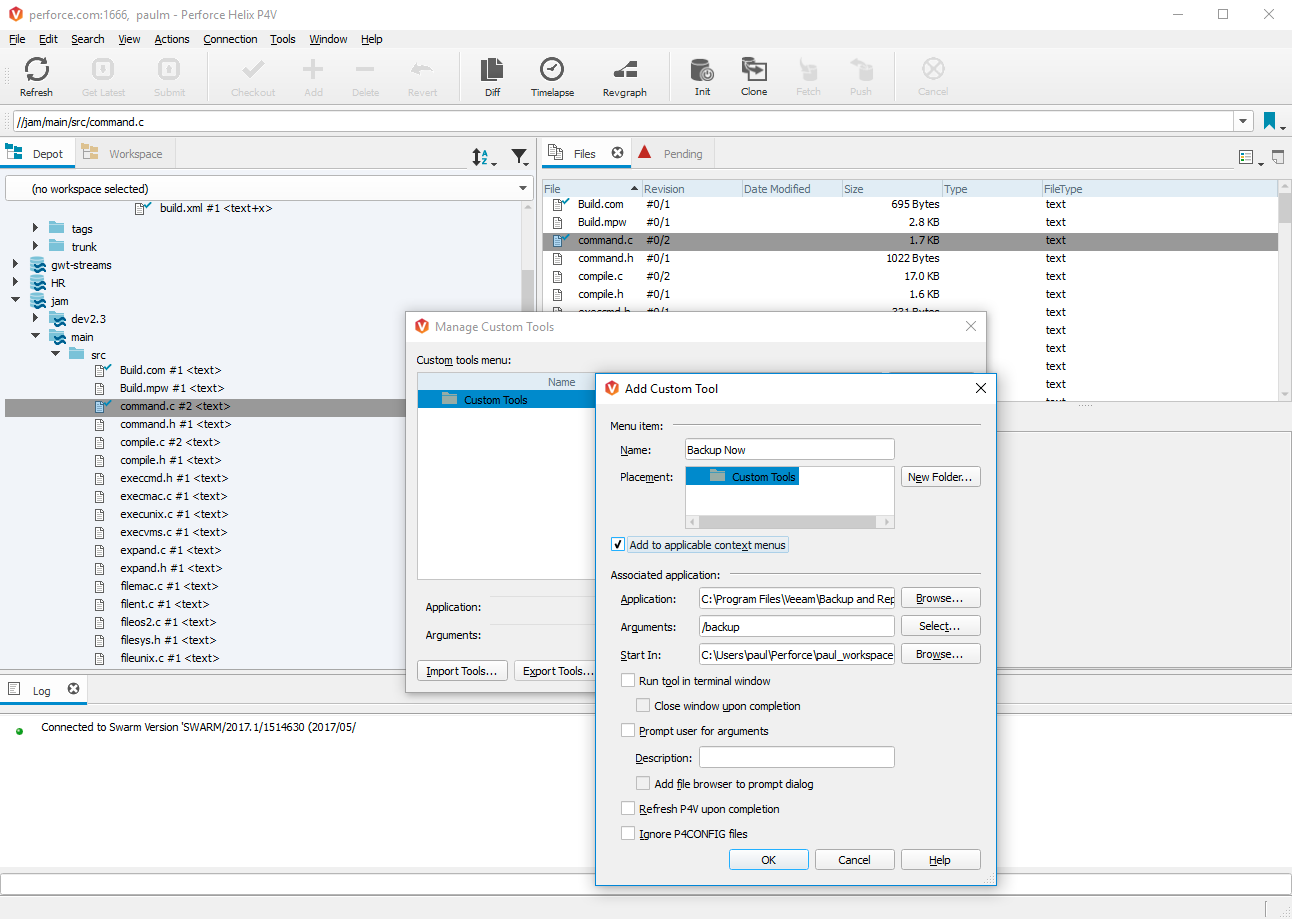The height and width of the screenshot is (919, 1292).
Task: Open the Connection menu
Action: pos(230,39)
